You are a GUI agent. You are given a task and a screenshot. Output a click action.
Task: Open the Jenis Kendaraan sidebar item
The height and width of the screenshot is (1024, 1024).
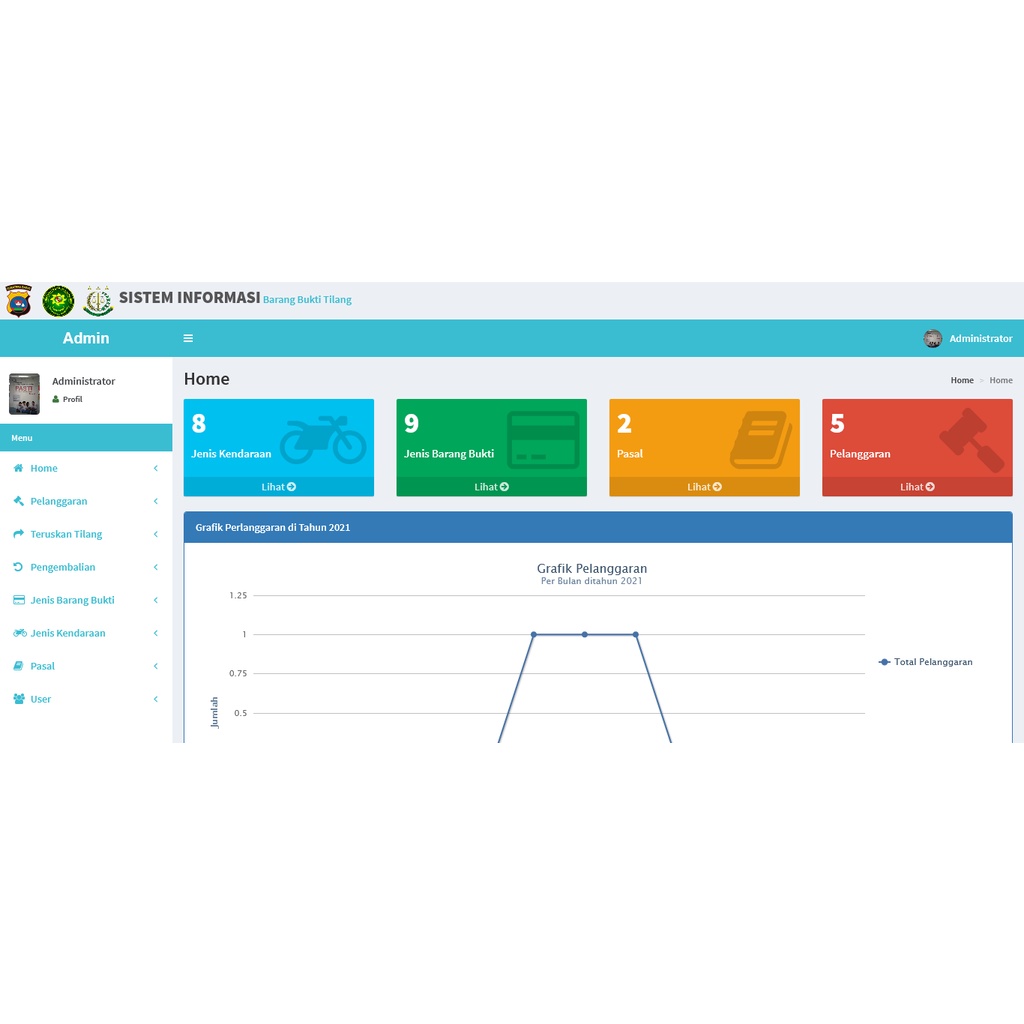pyautogui.click(x=86, y=633)
